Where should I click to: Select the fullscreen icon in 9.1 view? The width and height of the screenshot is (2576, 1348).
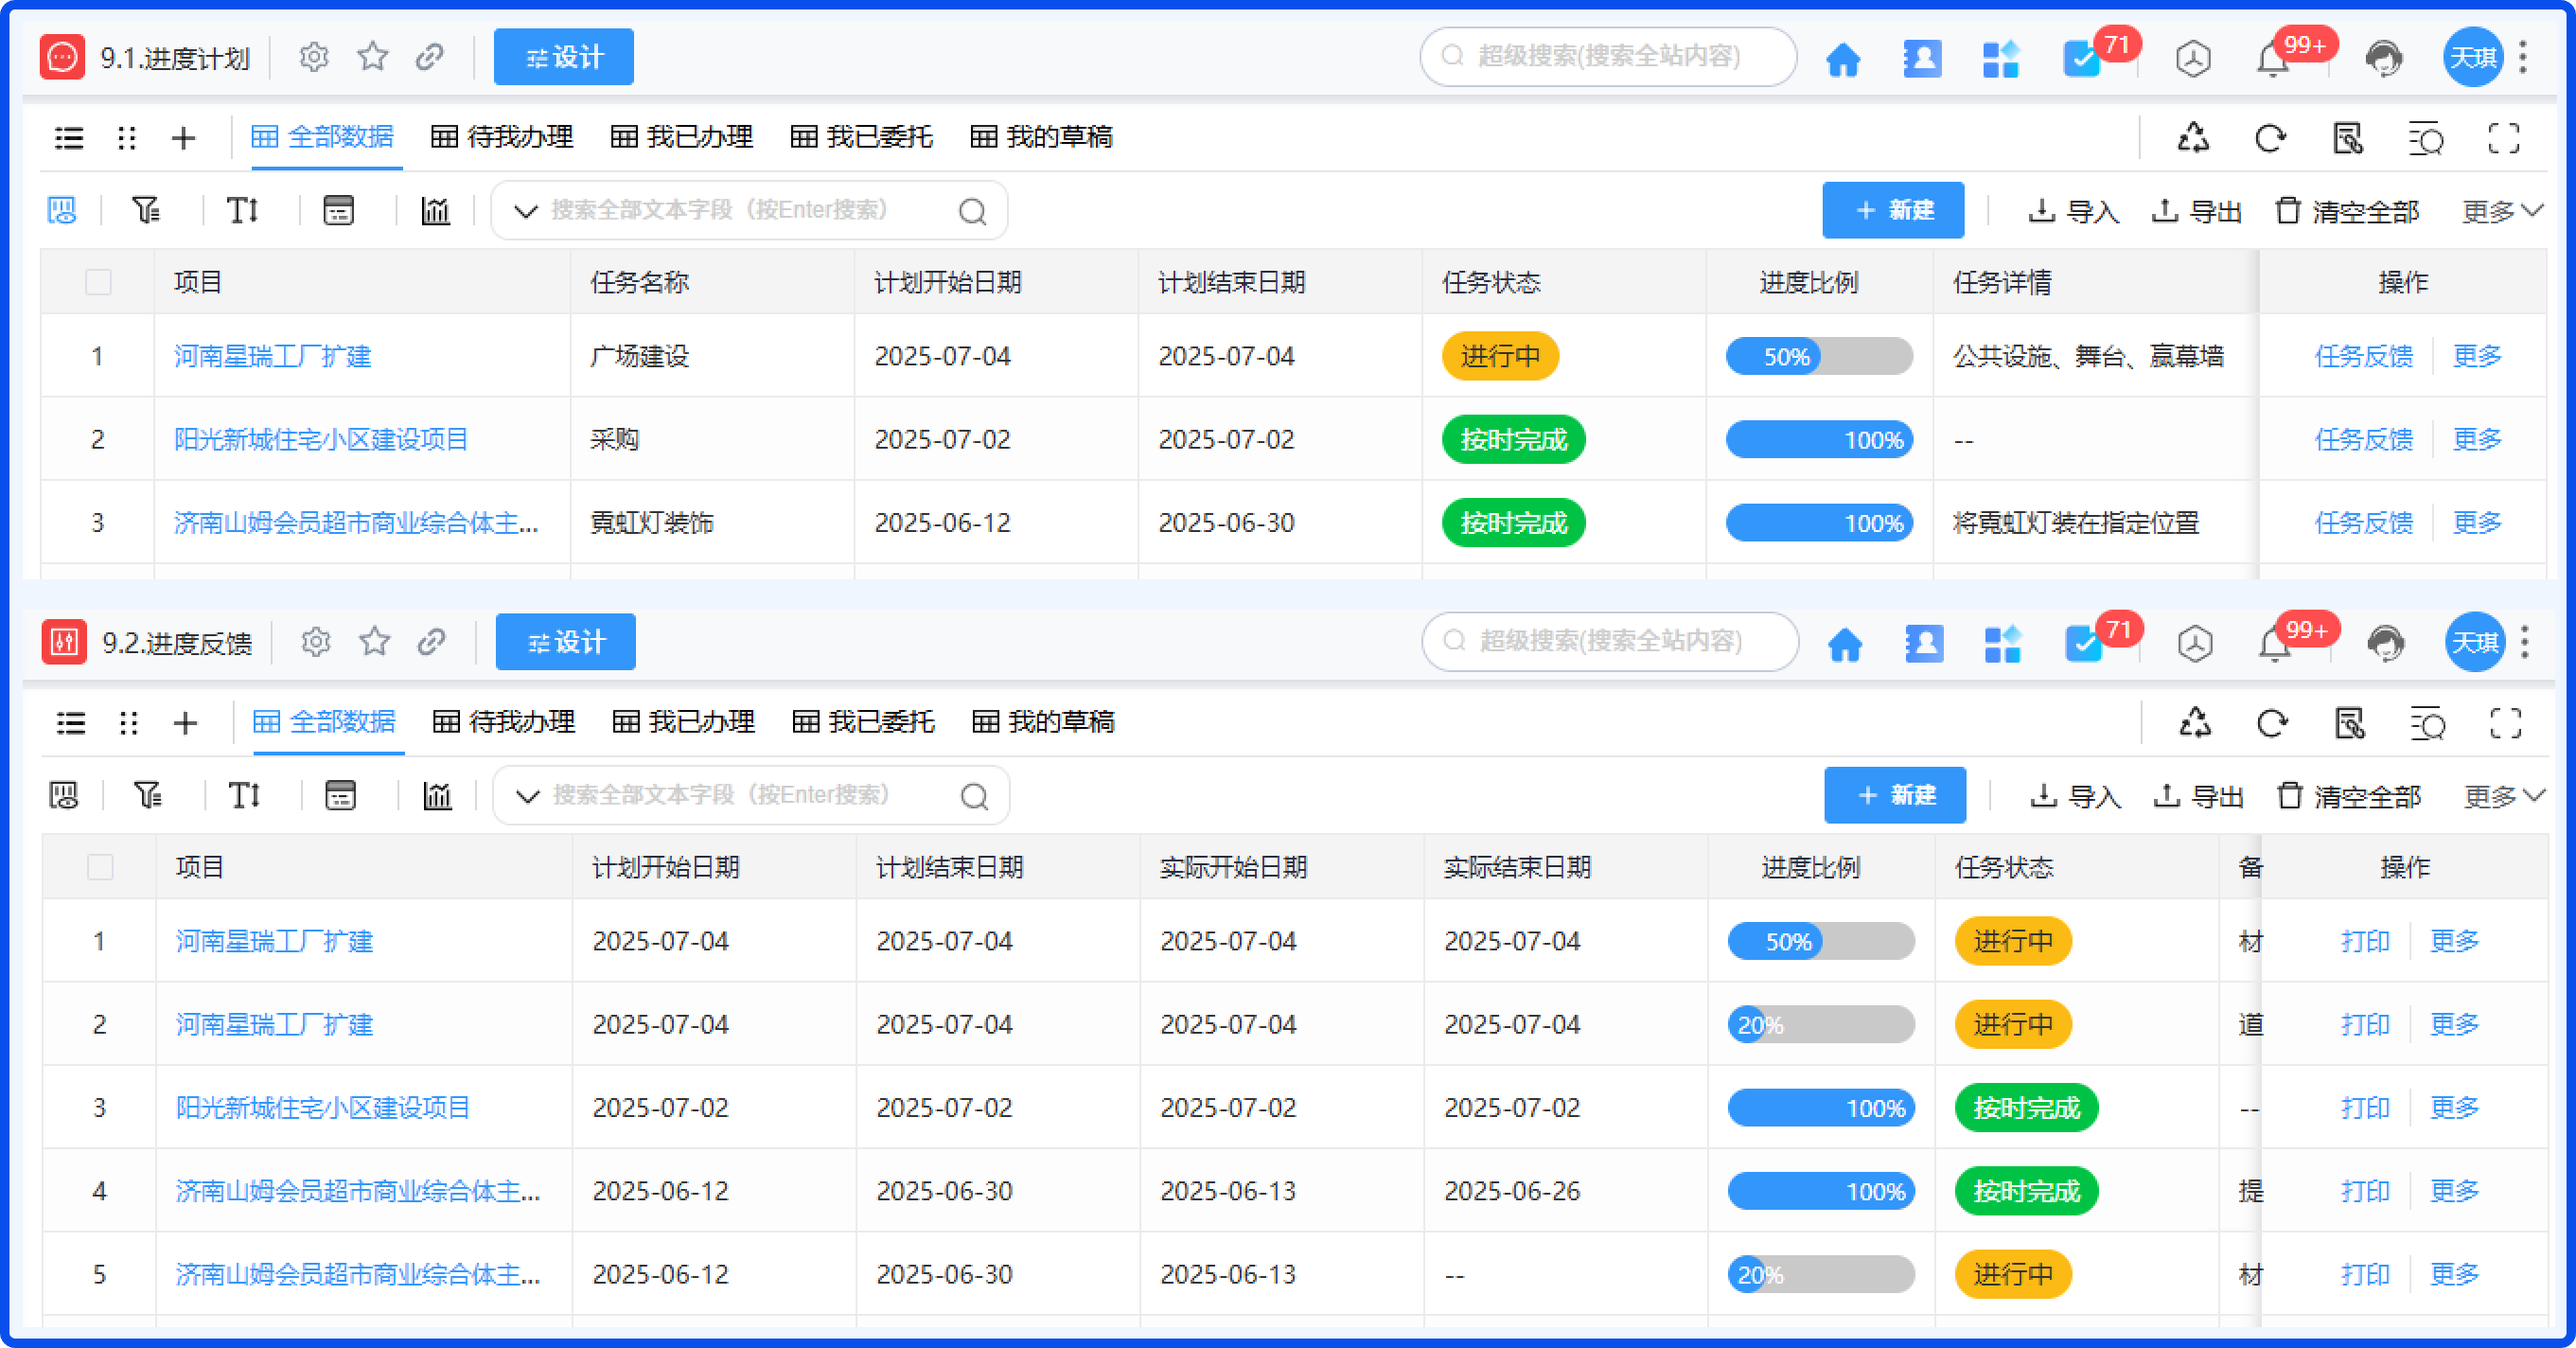click(2504, 138)
